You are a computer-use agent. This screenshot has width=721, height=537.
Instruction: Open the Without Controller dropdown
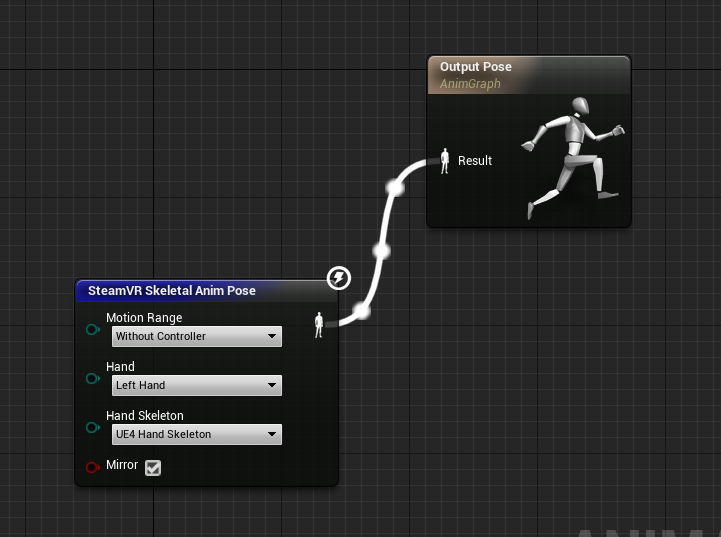coord(197,337)
